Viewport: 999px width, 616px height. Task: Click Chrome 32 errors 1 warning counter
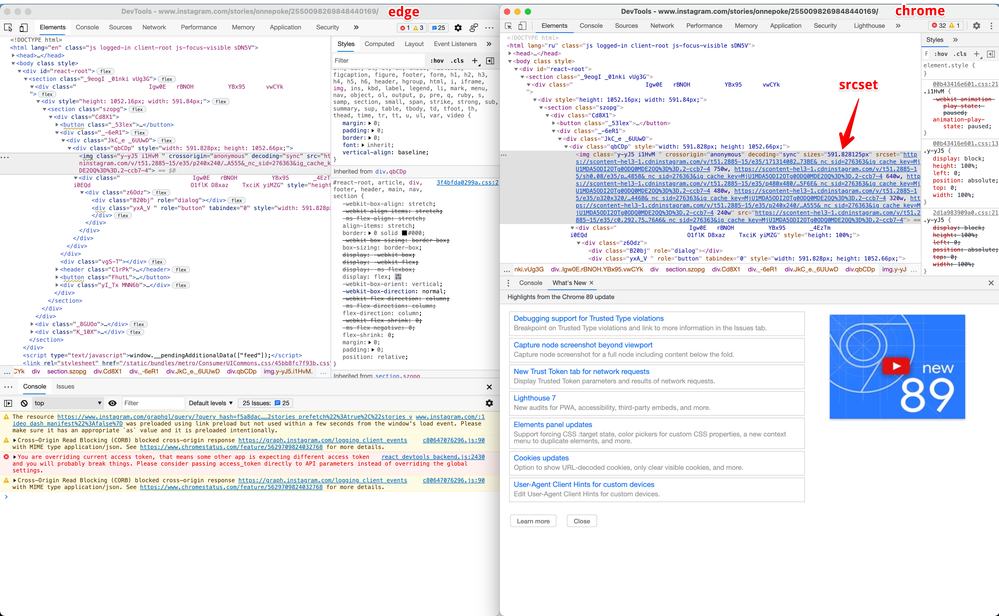945,26
